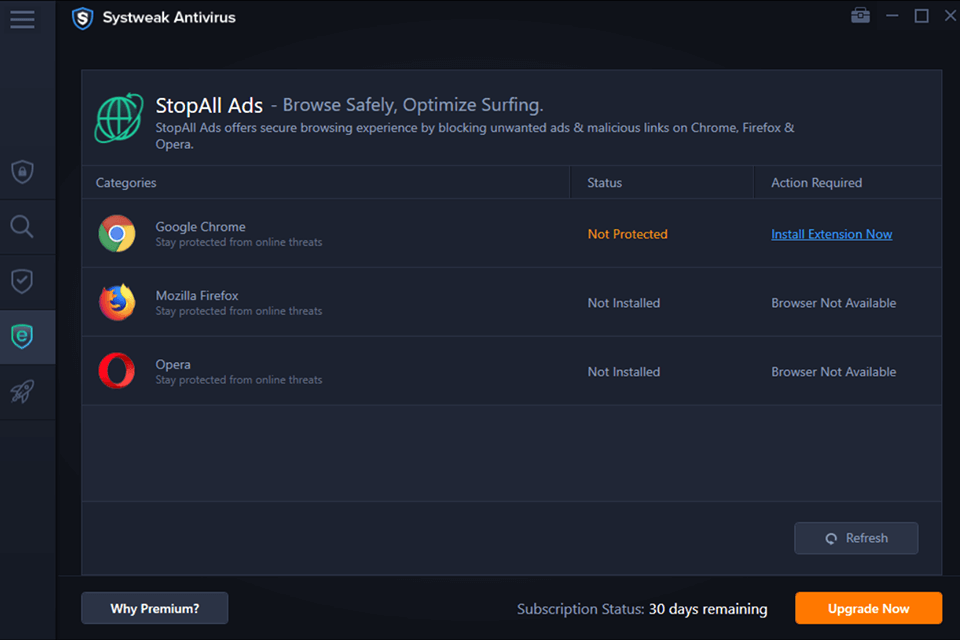
Task: Click 'Not Installed' status in the Opera row
Action: pos(624,372)
